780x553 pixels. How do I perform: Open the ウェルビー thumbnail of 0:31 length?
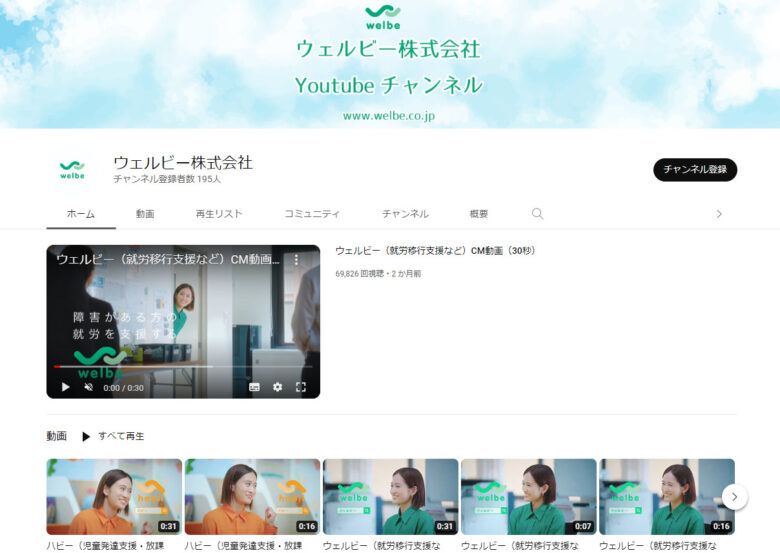(390, 496)
